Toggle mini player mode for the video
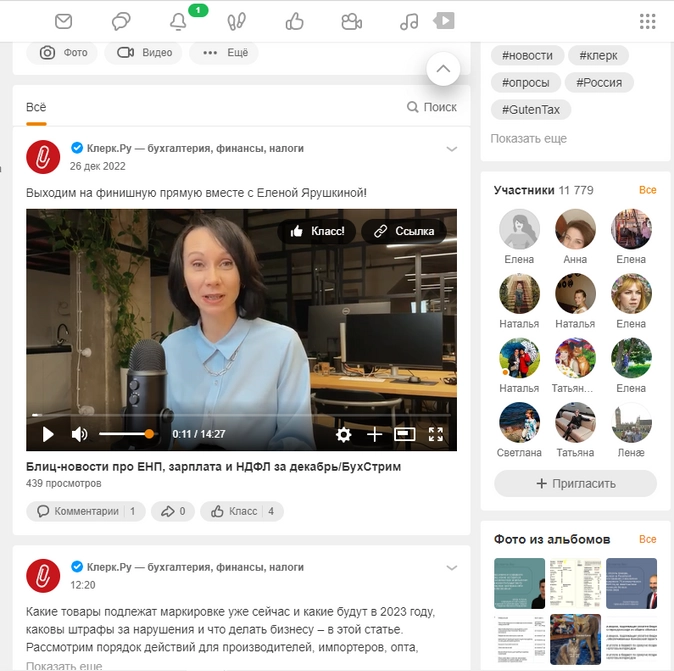674x671 pixels. (405, 434)
